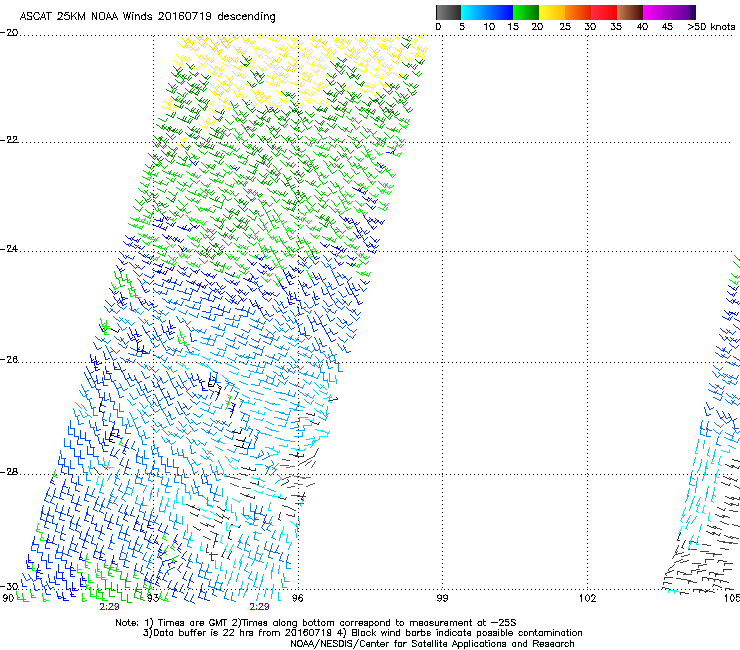This screenshot has height=650, width=740.
Task: Click the '90' longitude axis label
Action: click(8, 598)
